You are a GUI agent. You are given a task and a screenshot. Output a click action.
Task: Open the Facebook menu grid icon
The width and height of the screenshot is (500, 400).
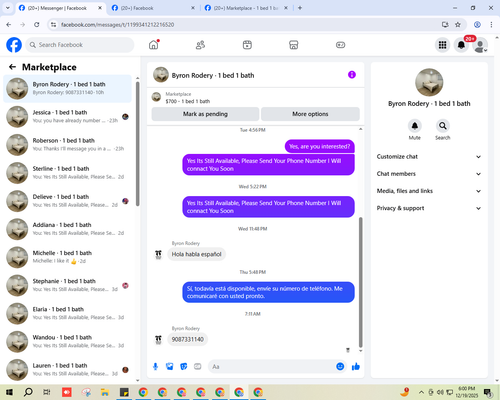[x=442, y=45]
